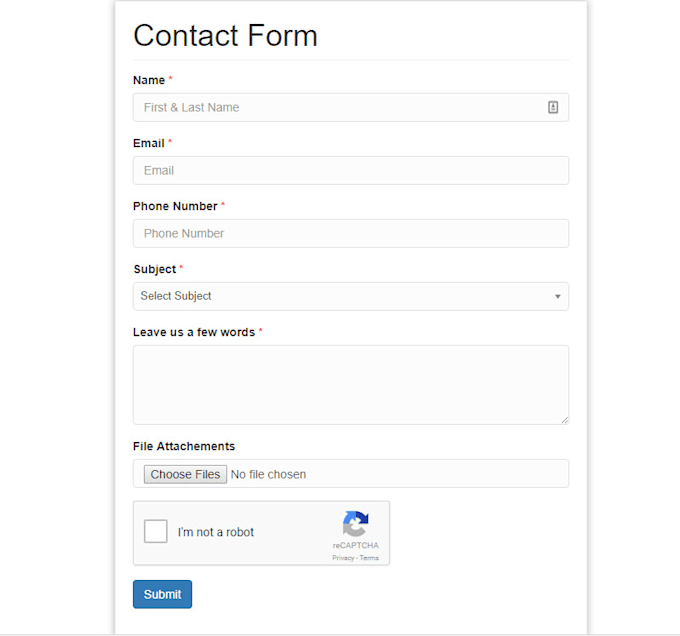Check the "I'm not a robot" checkbox
This screenshot has height=636, width=680.
[156, 532]
